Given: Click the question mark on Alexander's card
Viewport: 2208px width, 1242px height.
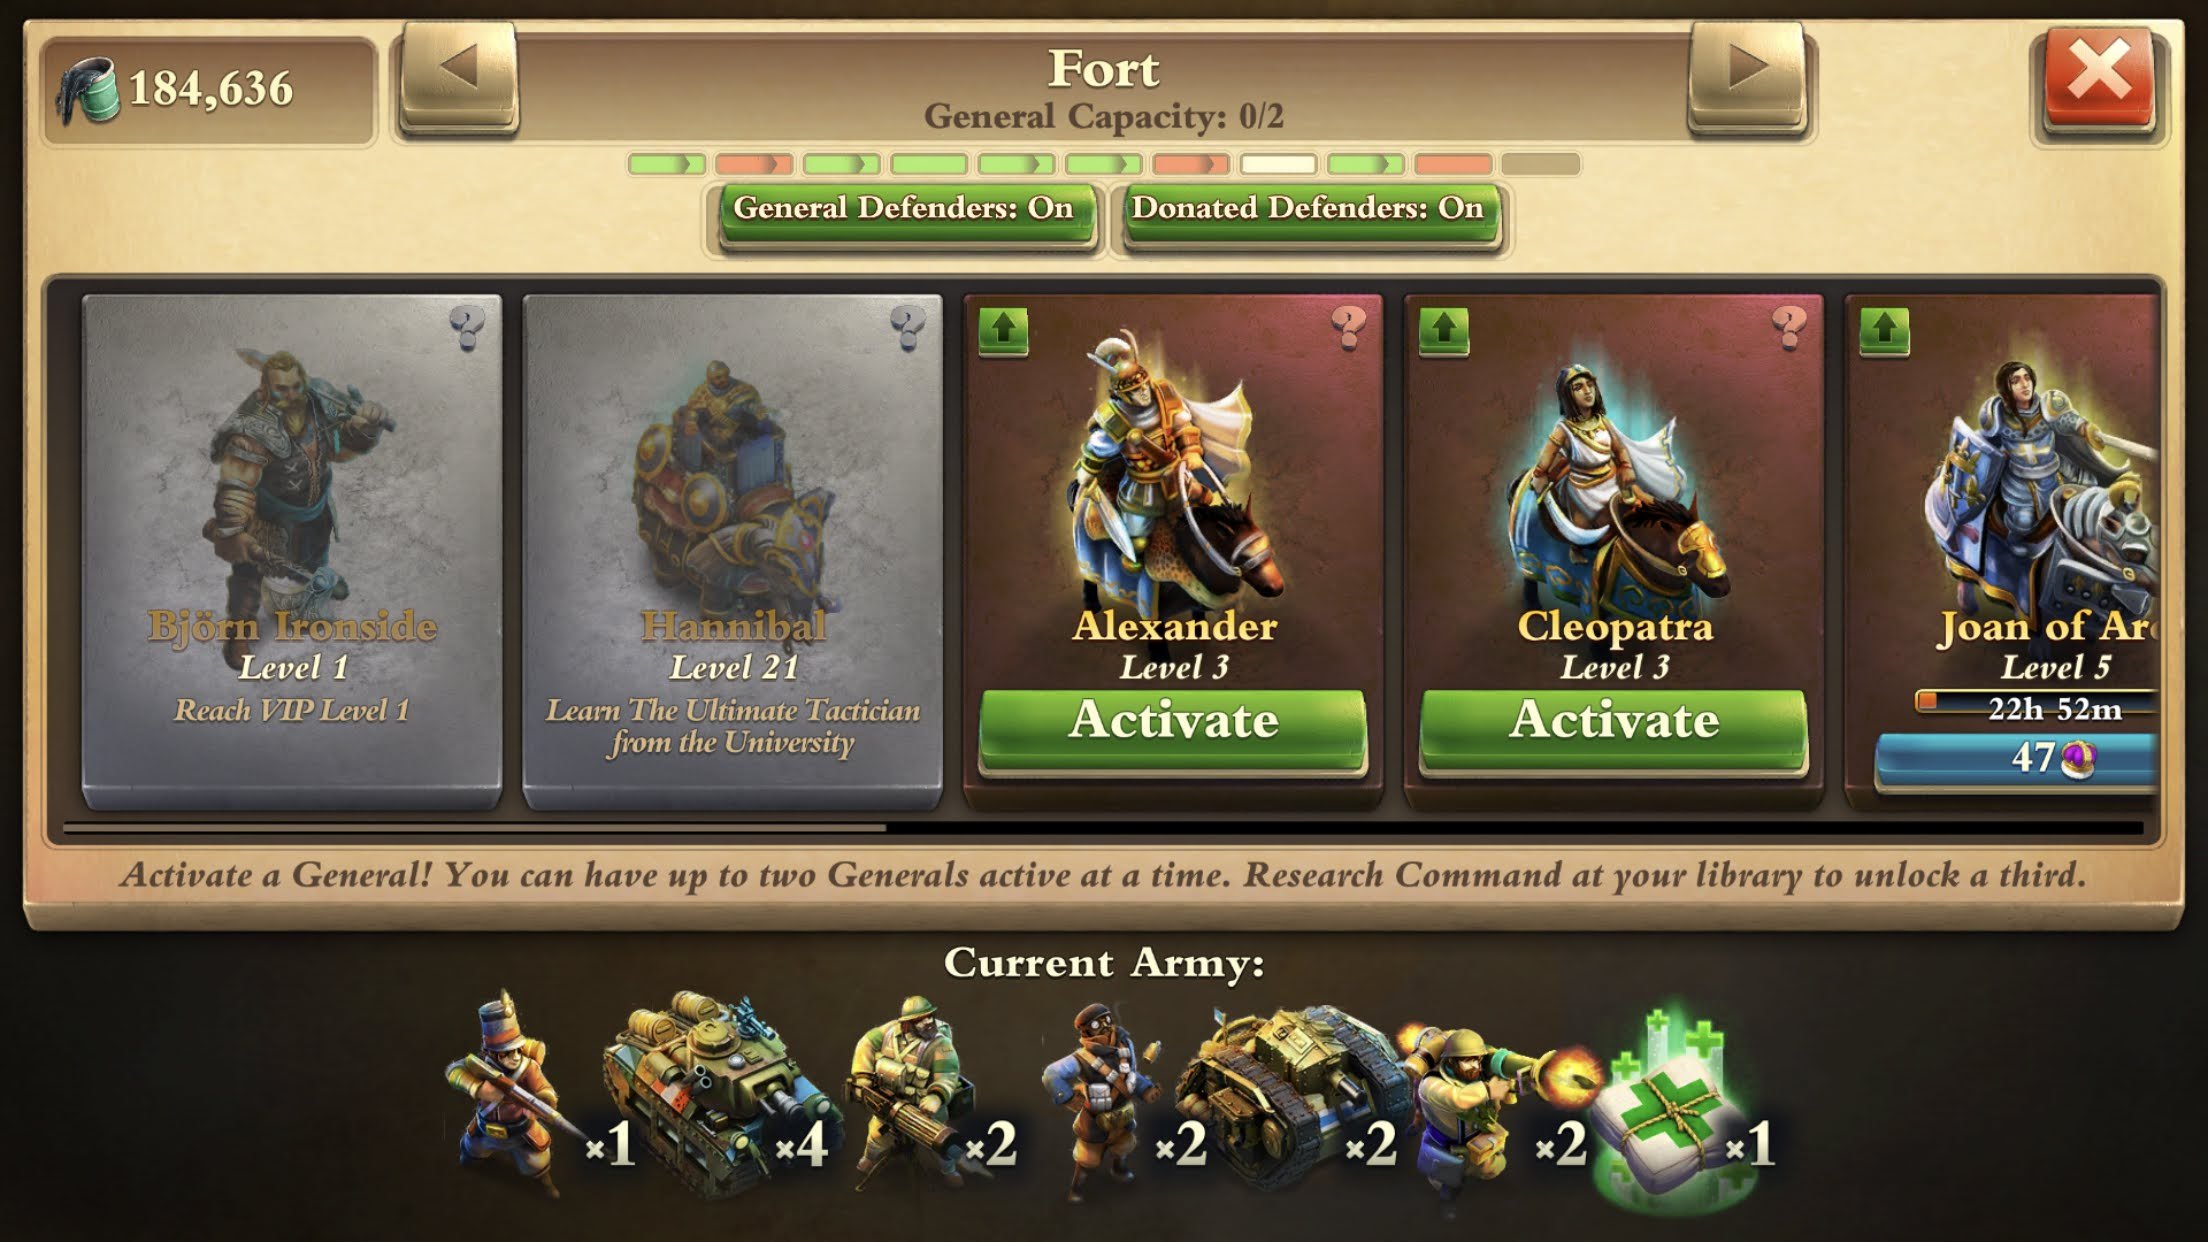Looking at the screenshot, I should (1348, 326).
